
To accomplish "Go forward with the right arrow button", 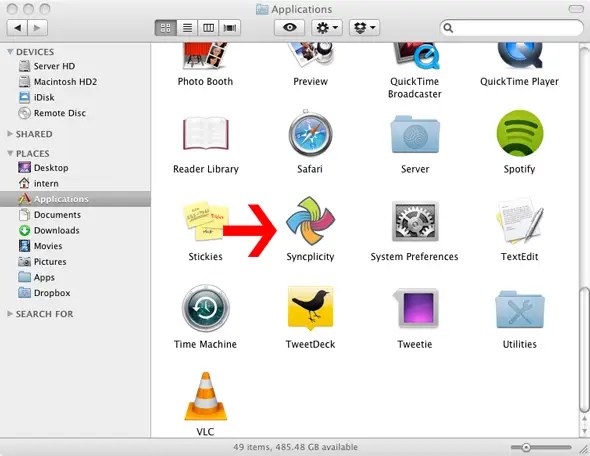I will (37, 27).
